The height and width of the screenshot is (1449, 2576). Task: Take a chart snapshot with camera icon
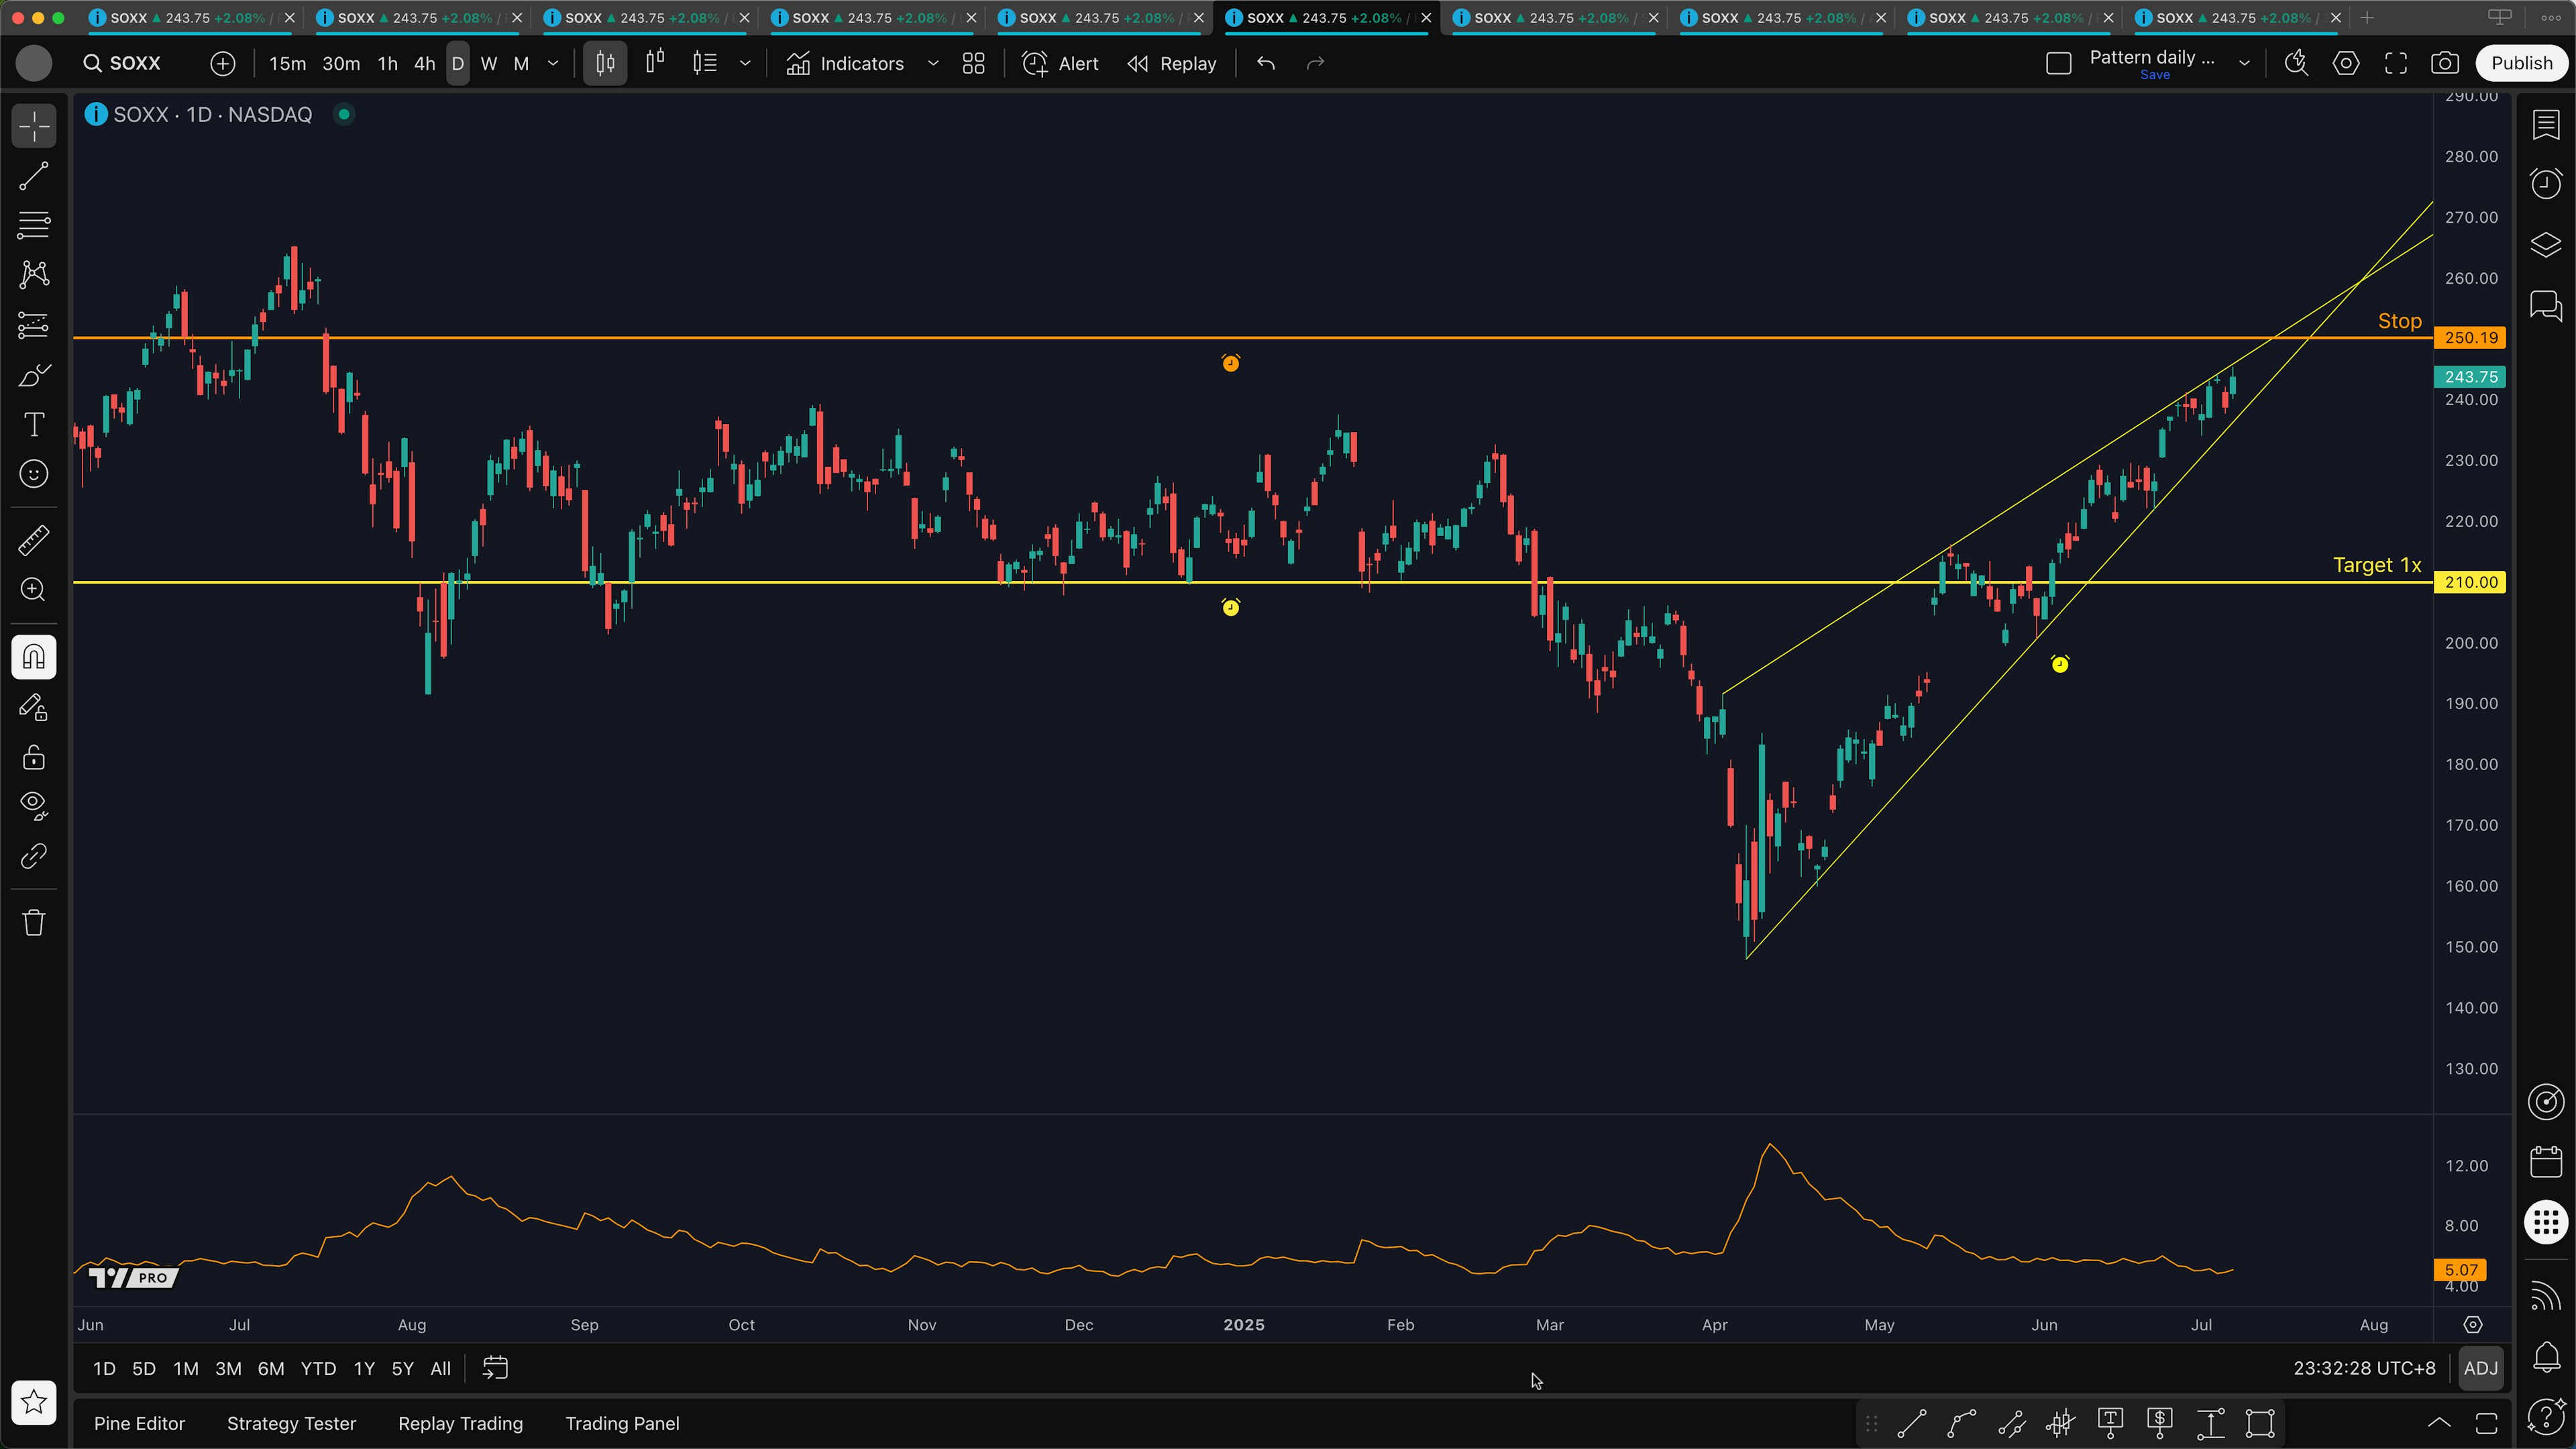coord(2445,63)
